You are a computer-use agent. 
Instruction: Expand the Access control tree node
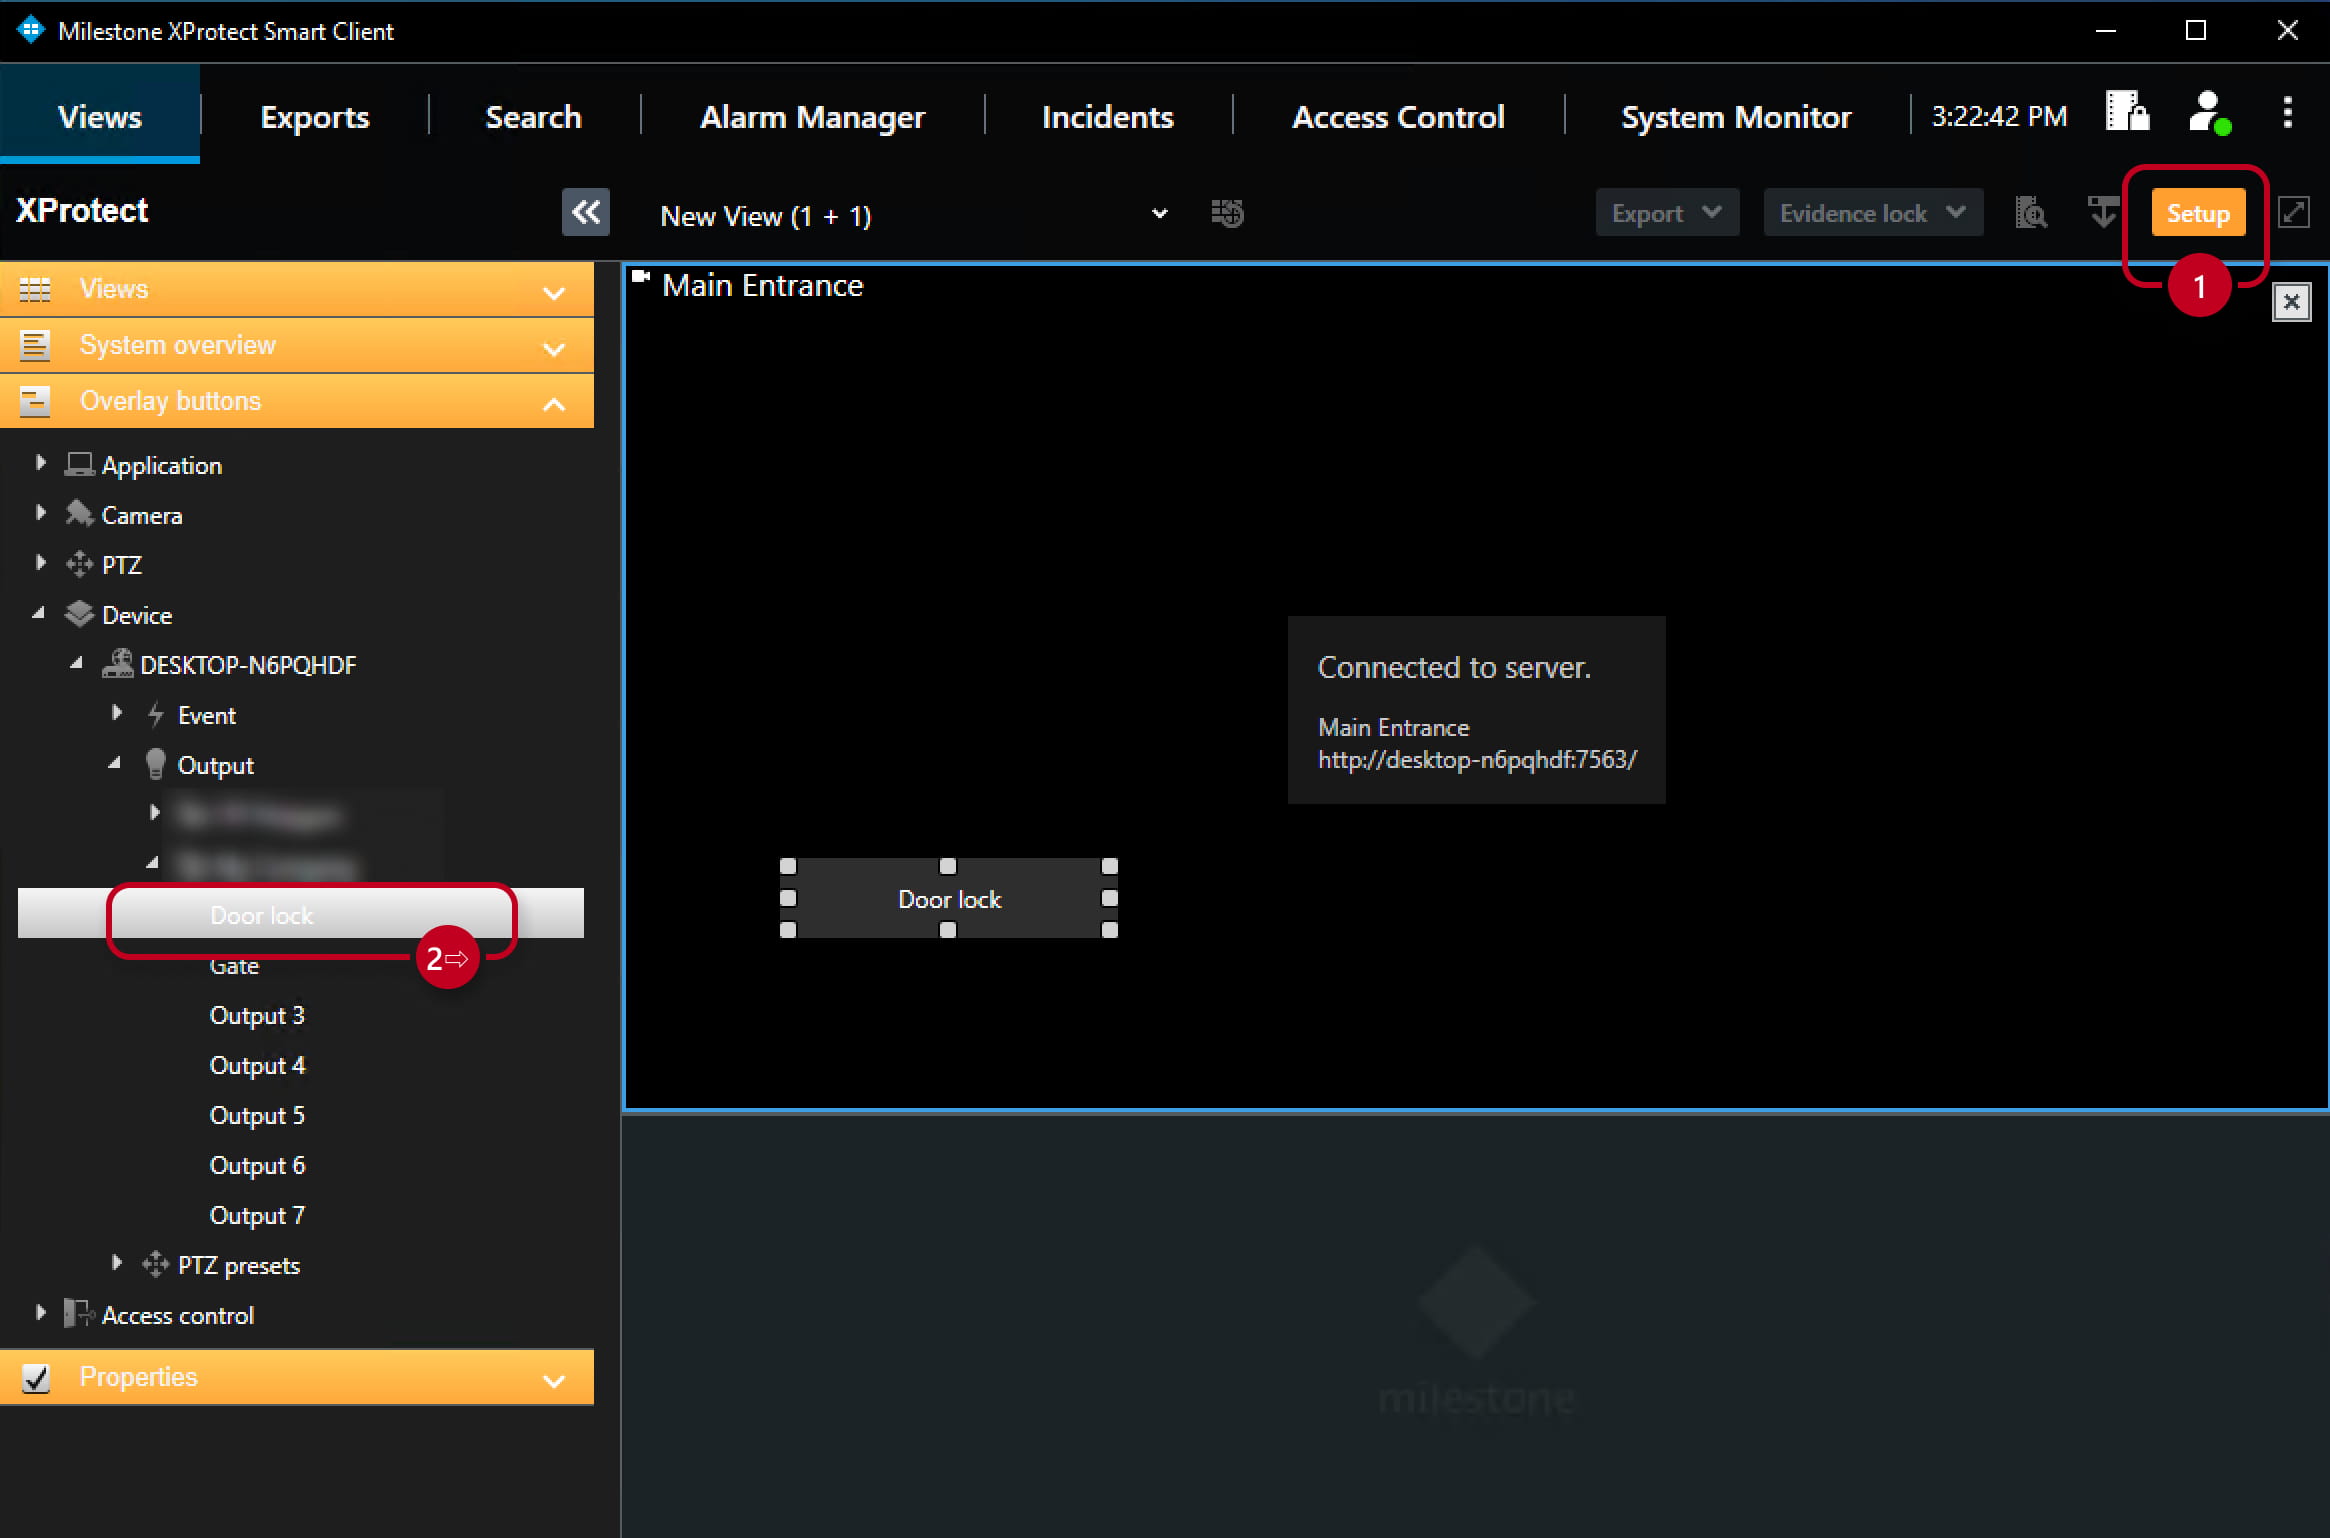coord(41,1312)
